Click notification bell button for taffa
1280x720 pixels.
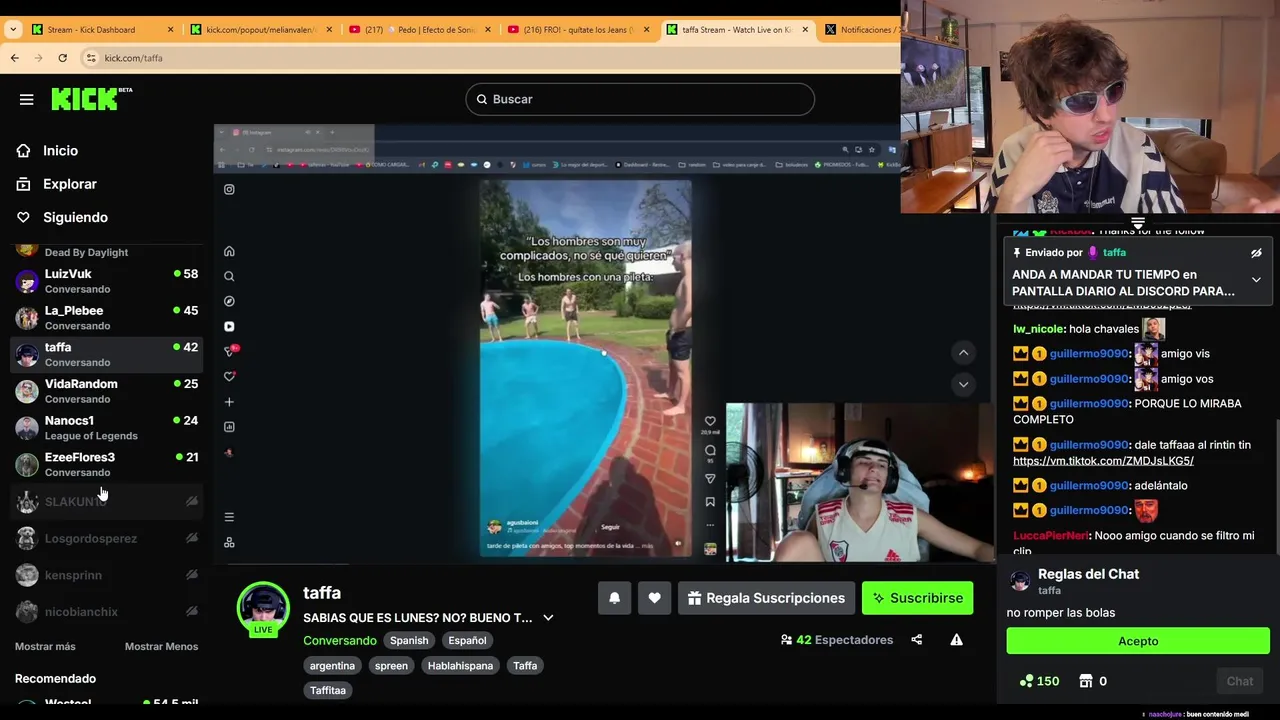coord(615,598)
